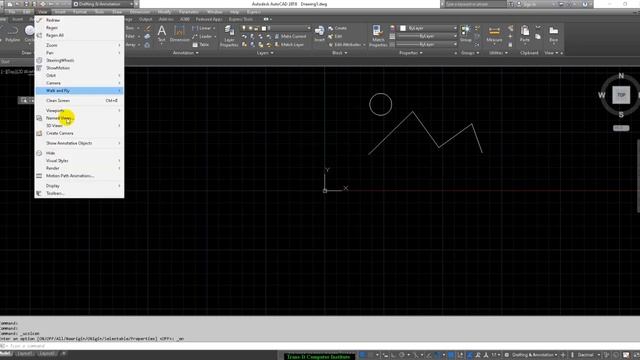640x360 pixels.
Task: Open Visual Styles submenu
Action: coord(80,161)
